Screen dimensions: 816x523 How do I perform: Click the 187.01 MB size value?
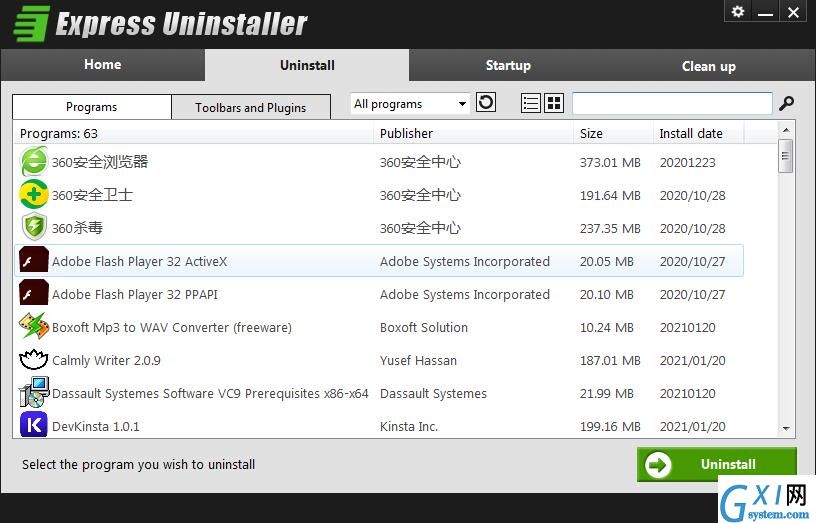point(610,360)
